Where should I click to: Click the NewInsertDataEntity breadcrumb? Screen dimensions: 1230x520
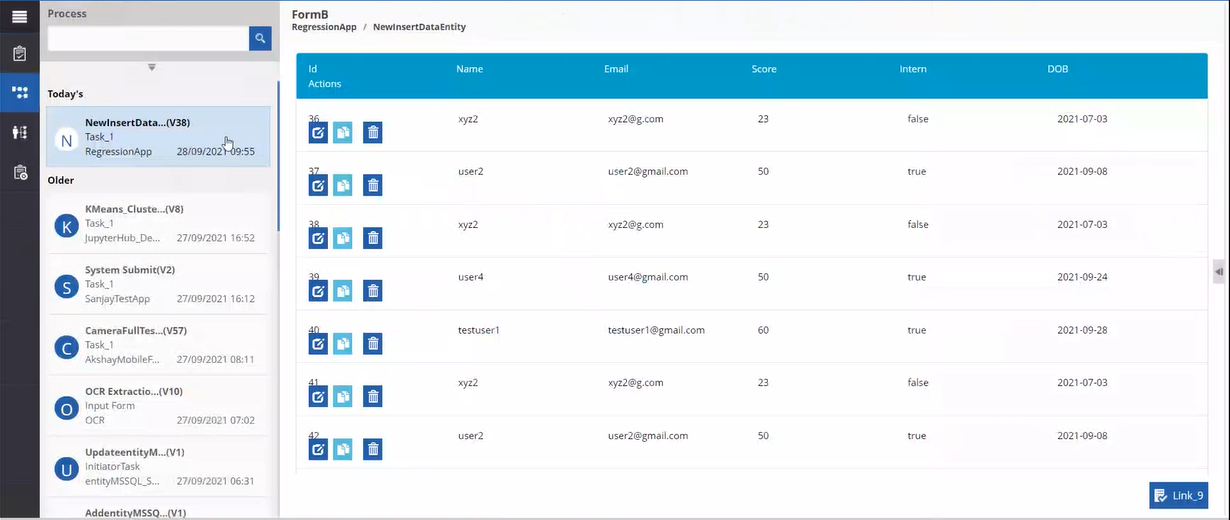coord(419,27)
